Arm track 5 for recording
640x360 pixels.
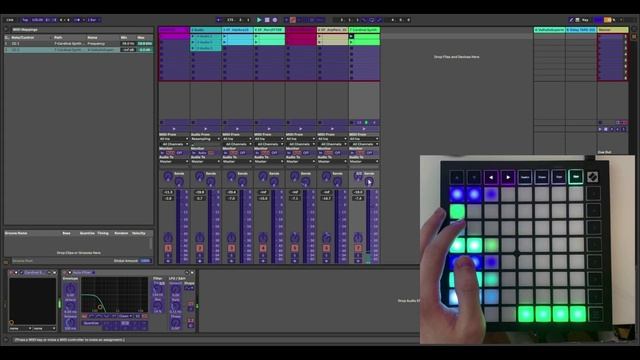click(x=295, y=261)
